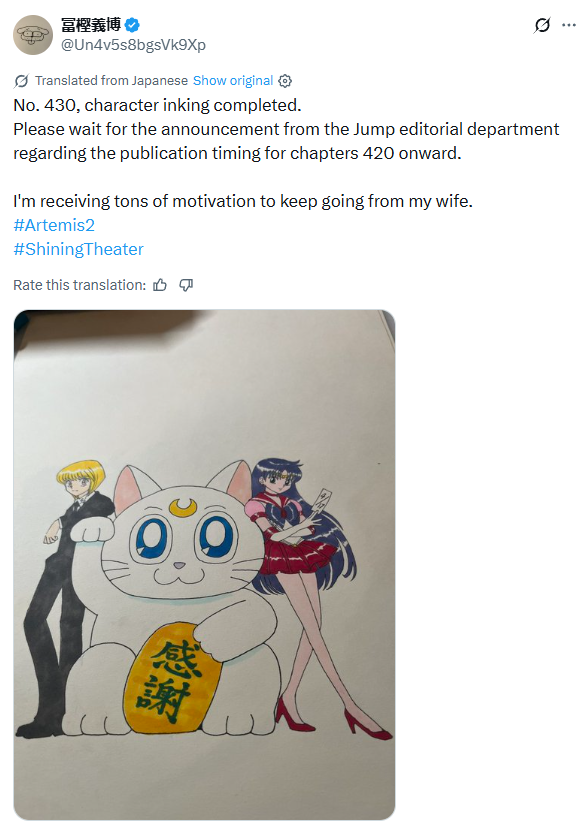The height and width of the screenshot is (833, 588).
Task: Click the blue verified badge
Action: [x=132, y=24]
